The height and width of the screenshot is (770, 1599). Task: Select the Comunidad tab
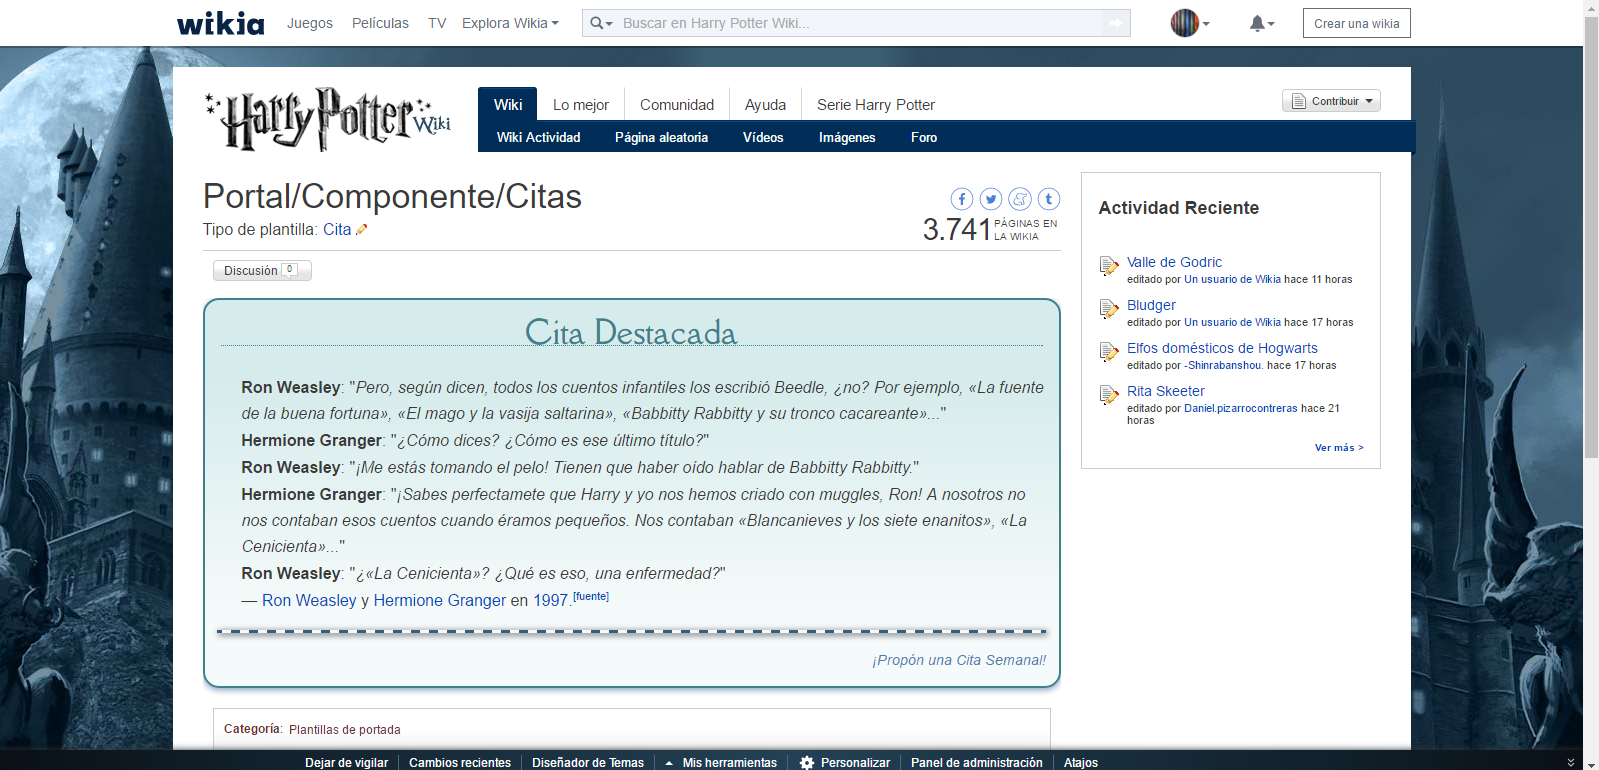pyautogui.click(x=677, y=104)
